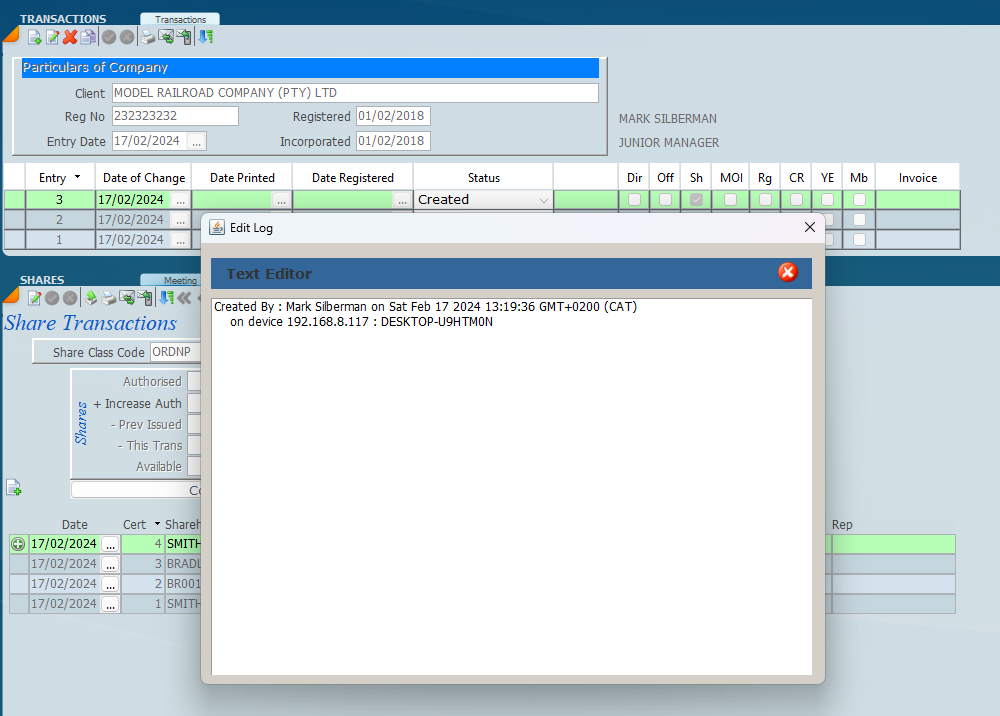The image size is (1000, 716).
Task: Enable Mb checkbox for entry 3
Action: click(x=858, y=200)
